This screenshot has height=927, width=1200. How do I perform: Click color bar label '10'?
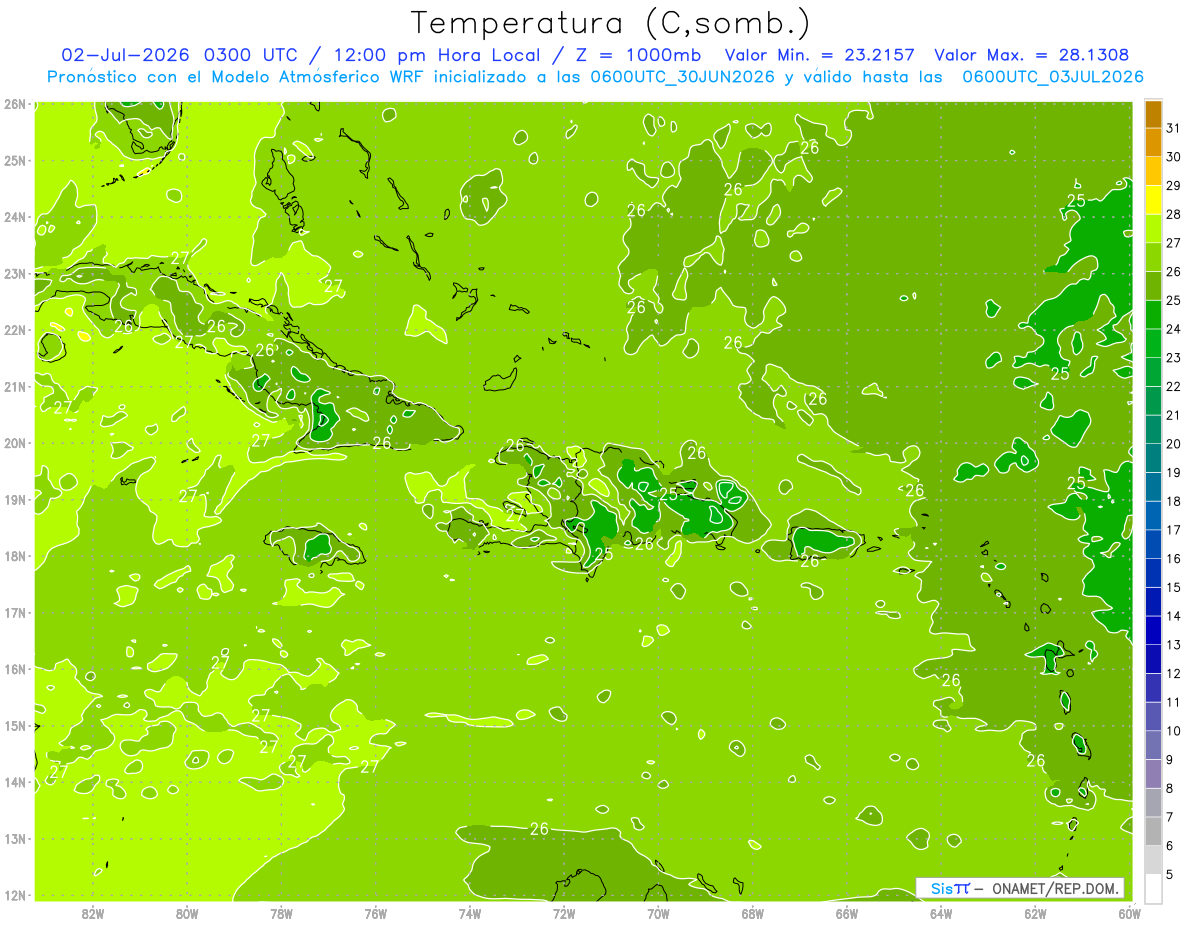pyautogui.click(x=1173, y=731)
